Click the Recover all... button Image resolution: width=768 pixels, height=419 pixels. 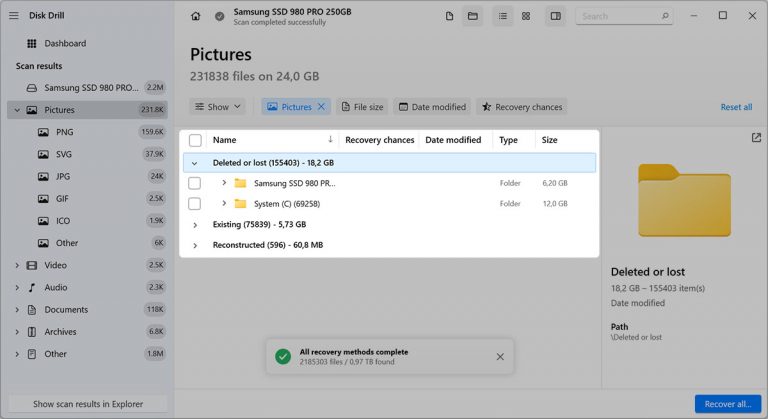tap(728, 404)
